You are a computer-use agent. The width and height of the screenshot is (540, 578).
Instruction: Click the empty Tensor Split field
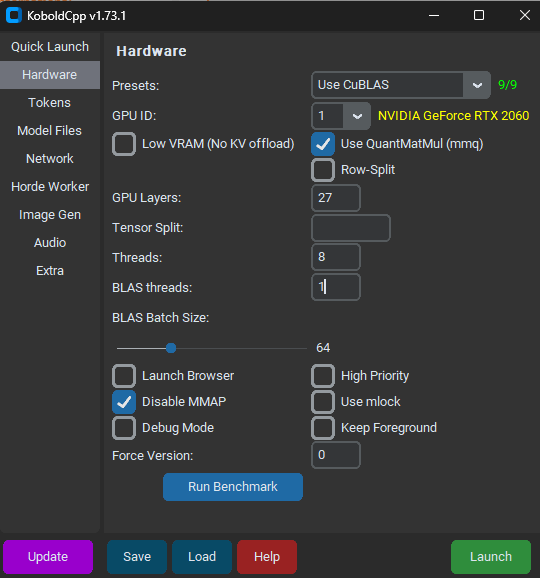tap(351, 228)
